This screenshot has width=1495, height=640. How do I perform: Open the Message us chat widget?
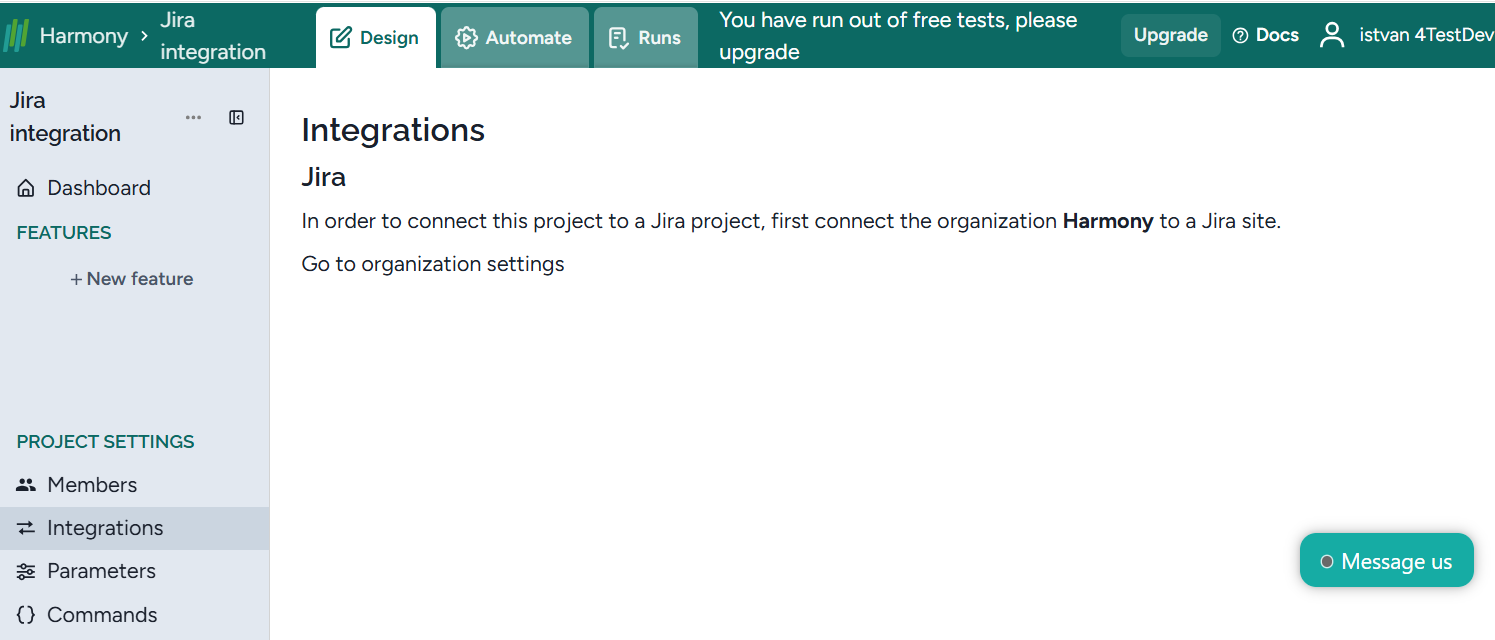click(x=1386, y=561)
